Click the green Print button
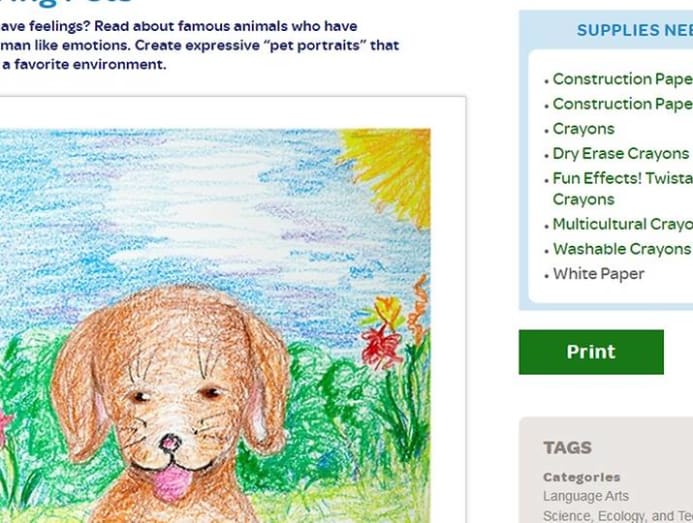Screen dimensions: 693x523 pos(591,352)
